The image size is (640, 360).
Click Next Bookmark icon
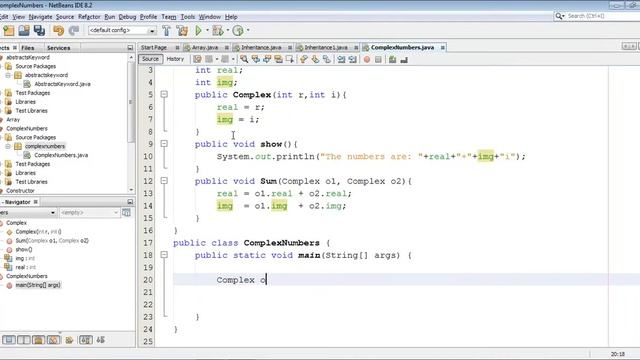coord(315,60)
